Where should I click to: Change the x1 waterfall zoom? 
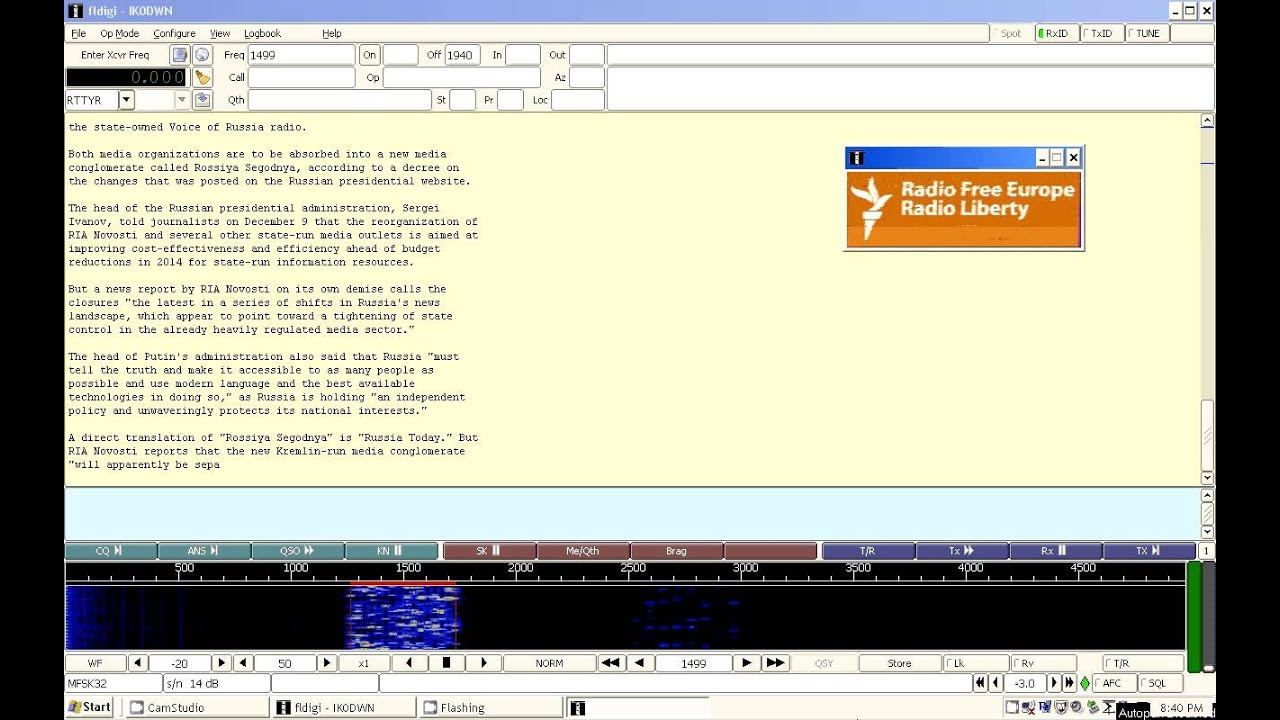(x=364, y=663)
